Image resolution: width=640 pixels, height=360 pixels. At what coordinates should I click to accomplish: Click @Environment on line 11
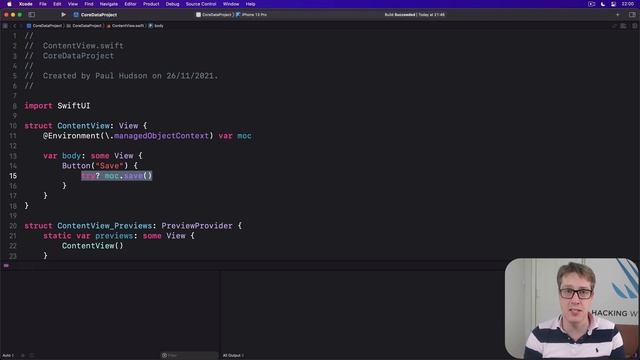pos(71,136)
